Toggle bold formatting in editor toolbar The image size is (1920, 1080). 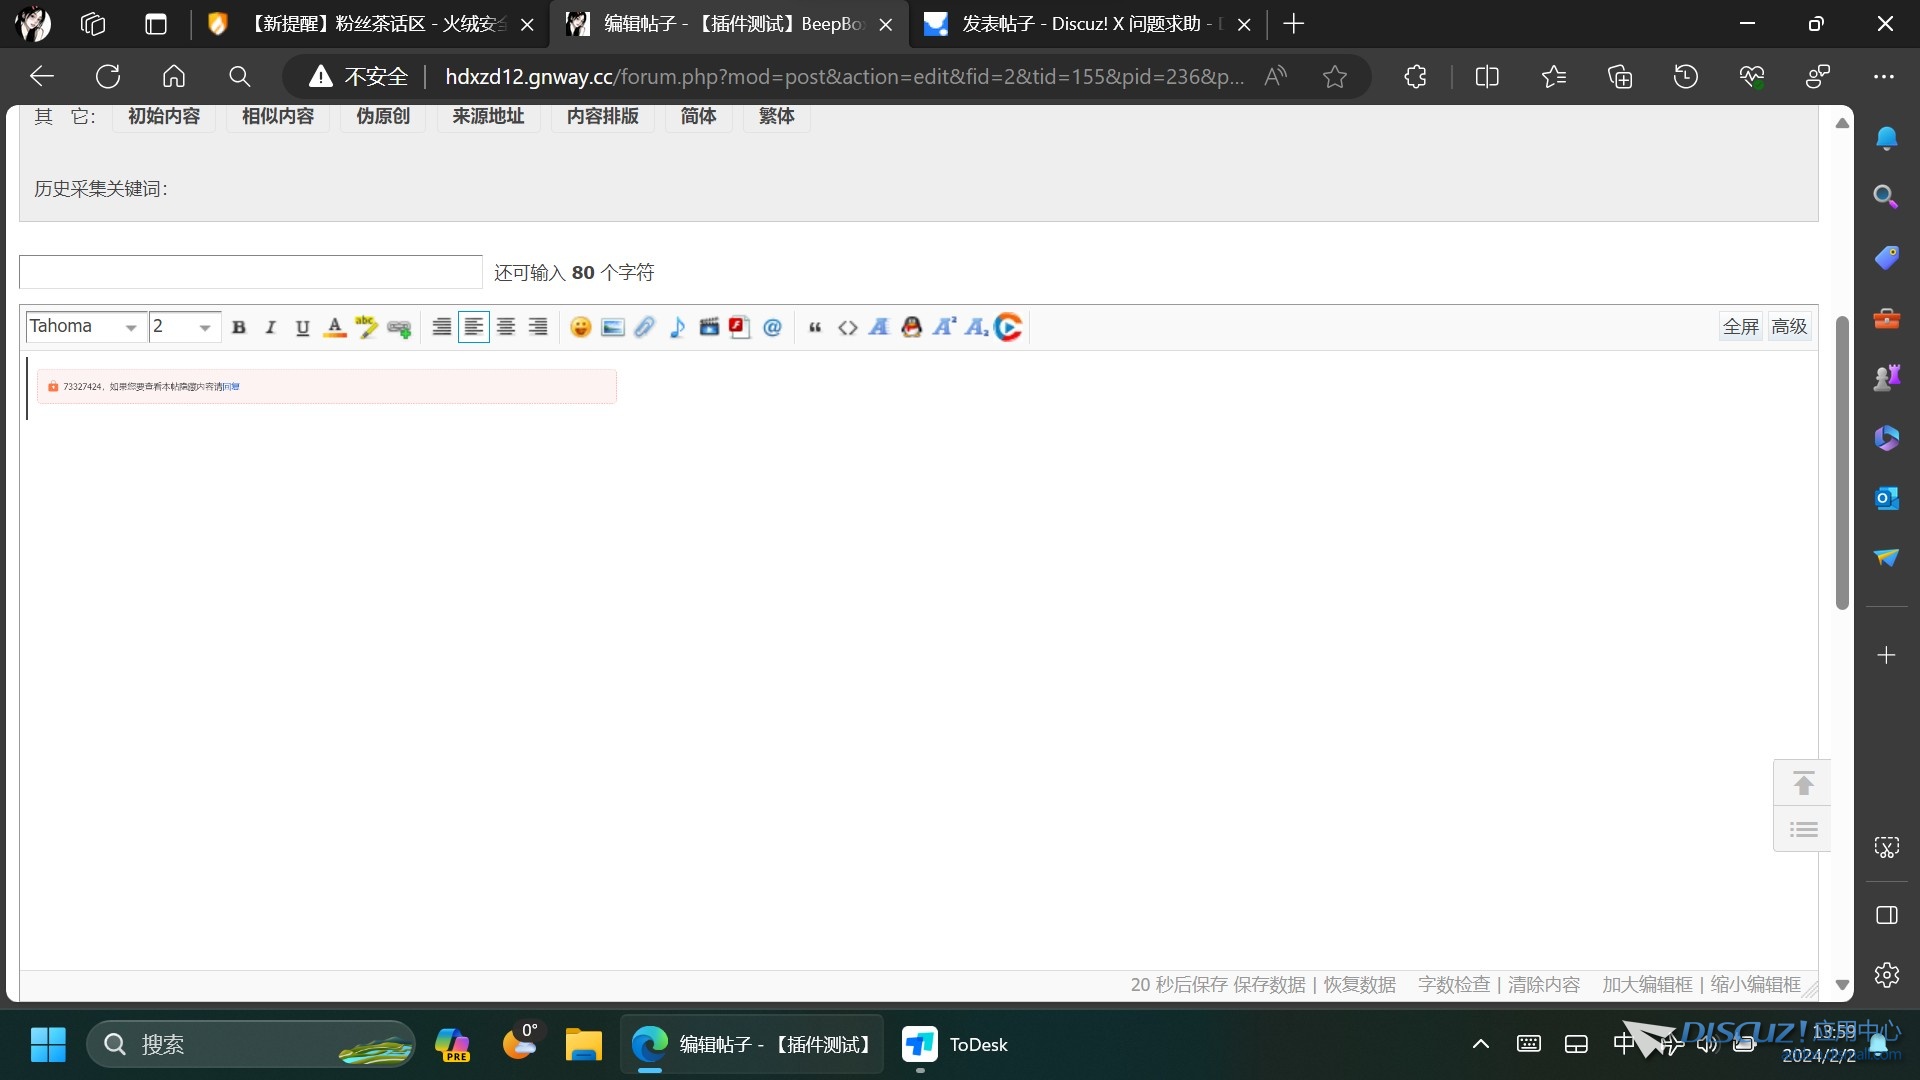tap(239, 327)
